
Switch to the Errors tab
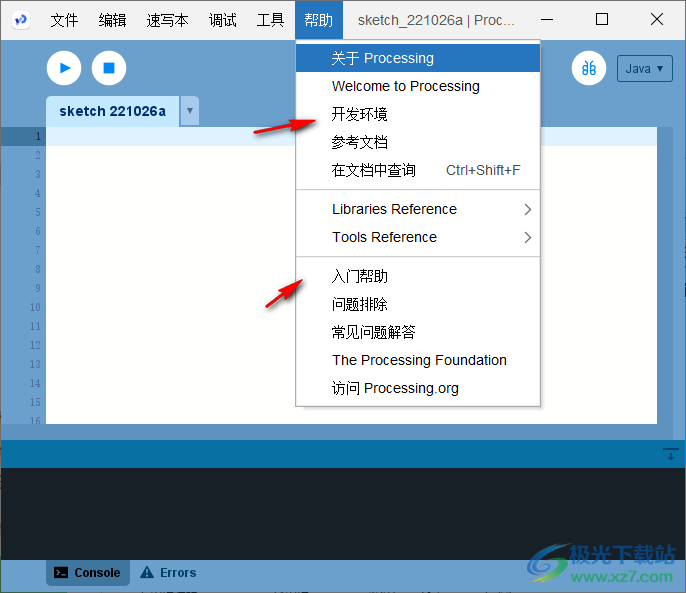tap(168, 572)
